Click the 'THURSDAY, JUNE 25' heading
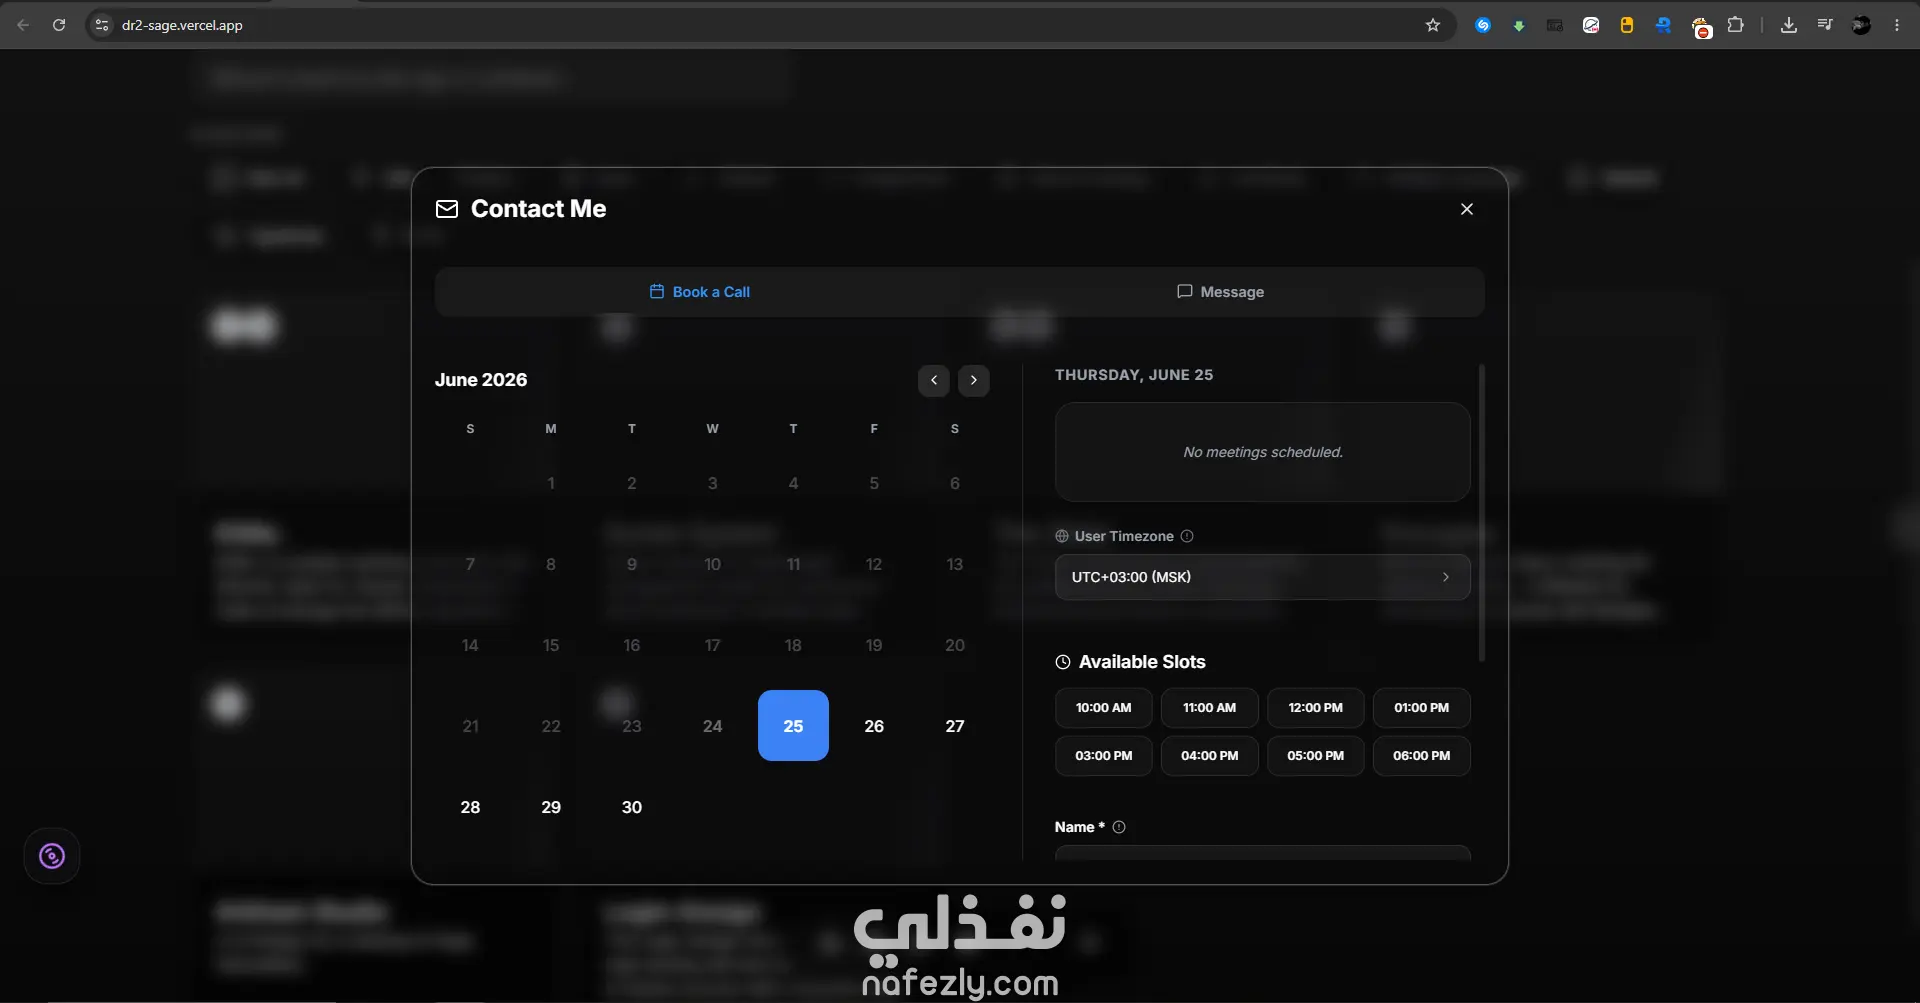This screenshot has height=1003, width=1920. click(1134, 375)
